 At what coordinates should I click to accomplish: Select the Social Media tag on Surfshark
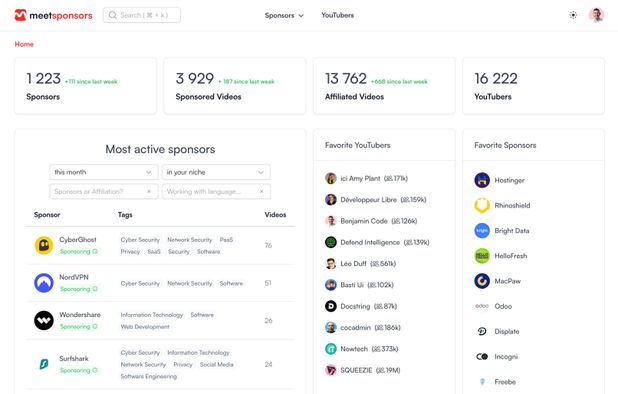coord(216,364)
